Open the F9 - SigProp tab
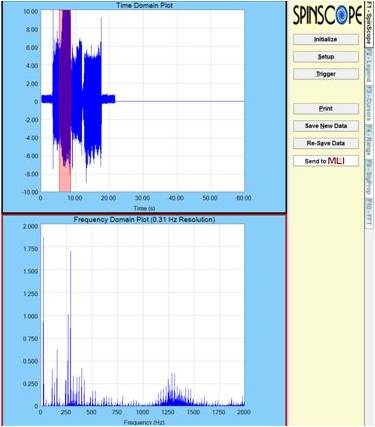Image resolution: width=375 pixels, height=427 pixels. pos(368,177)
